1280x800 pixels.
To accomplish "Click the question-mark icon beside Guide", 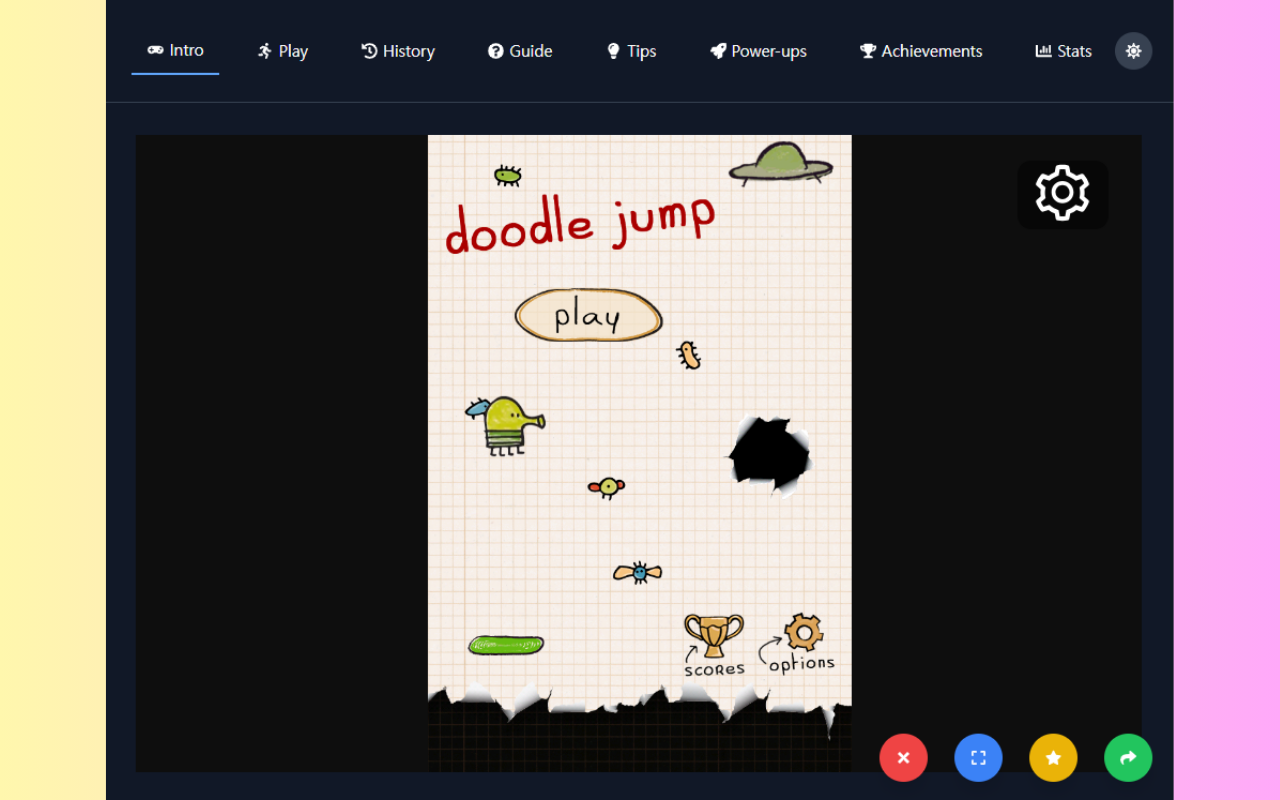I will (x=495, y=50).
